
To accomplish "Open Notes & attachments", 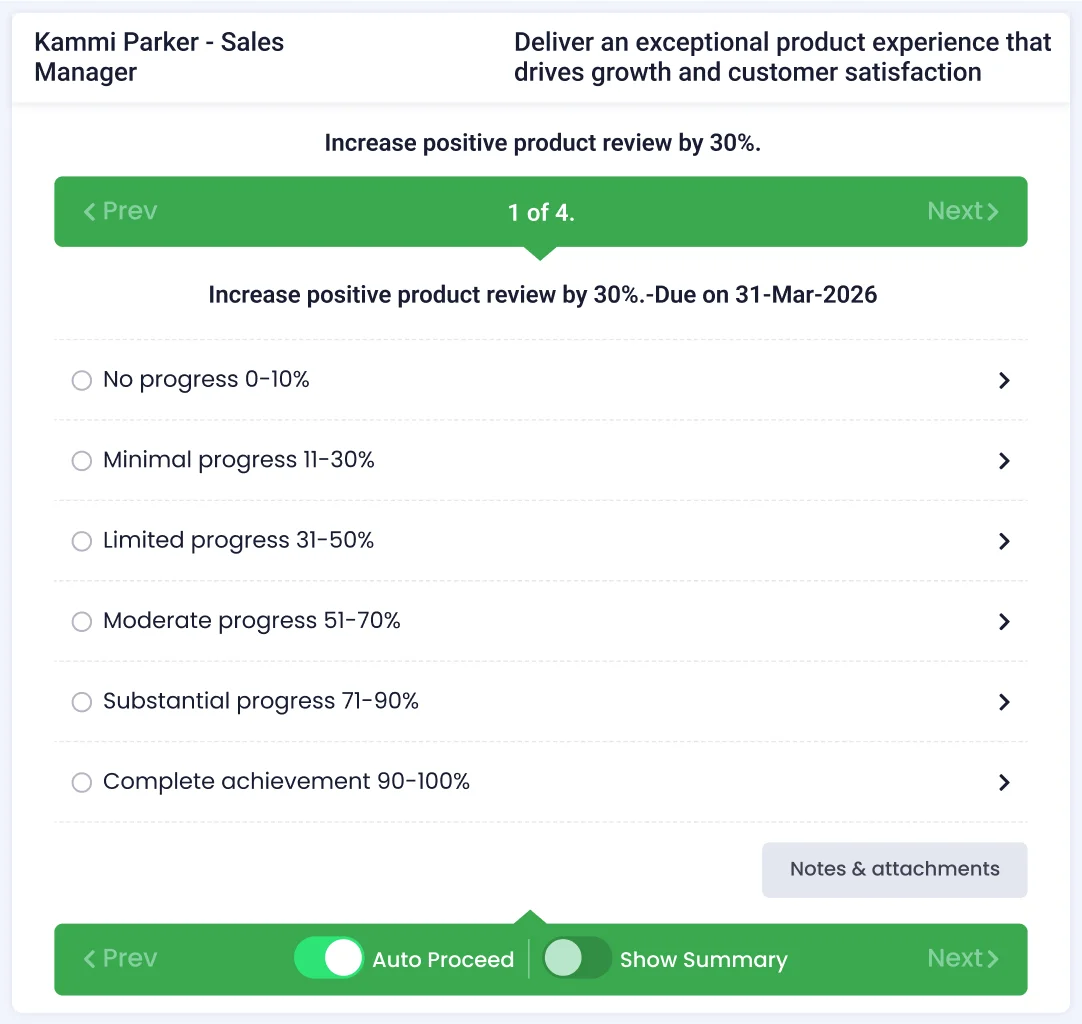I will coord(894,869).
